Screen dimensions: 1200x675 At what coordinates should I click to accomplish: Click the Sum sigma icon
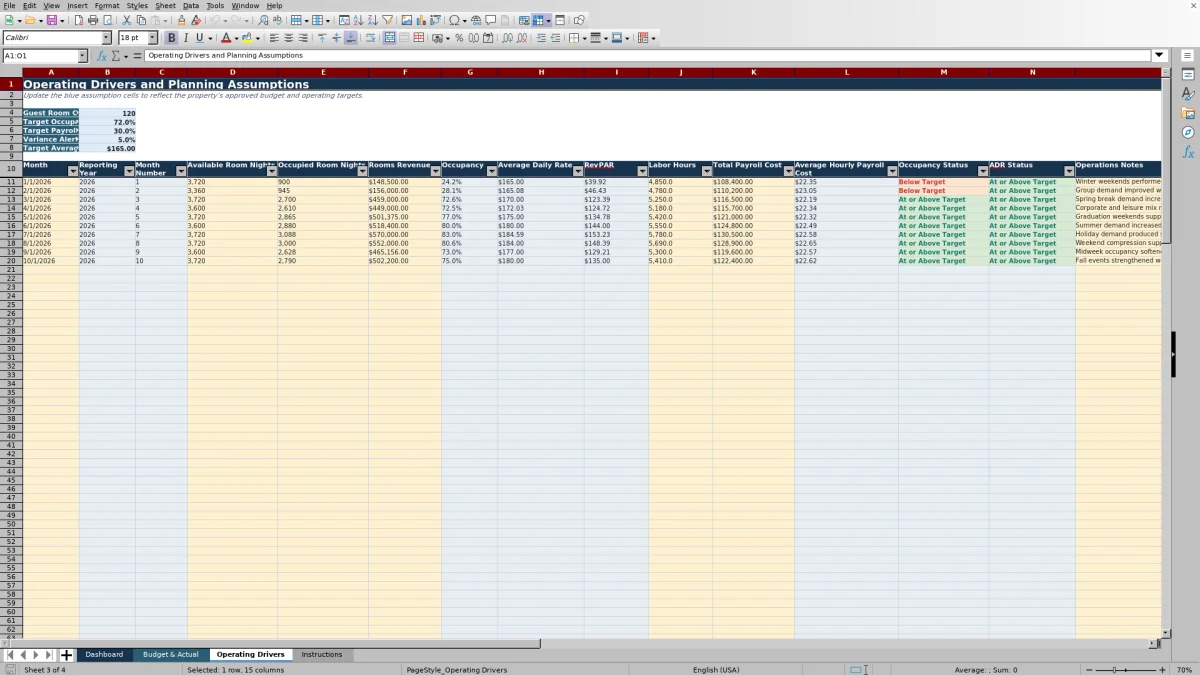click(116, 56)
